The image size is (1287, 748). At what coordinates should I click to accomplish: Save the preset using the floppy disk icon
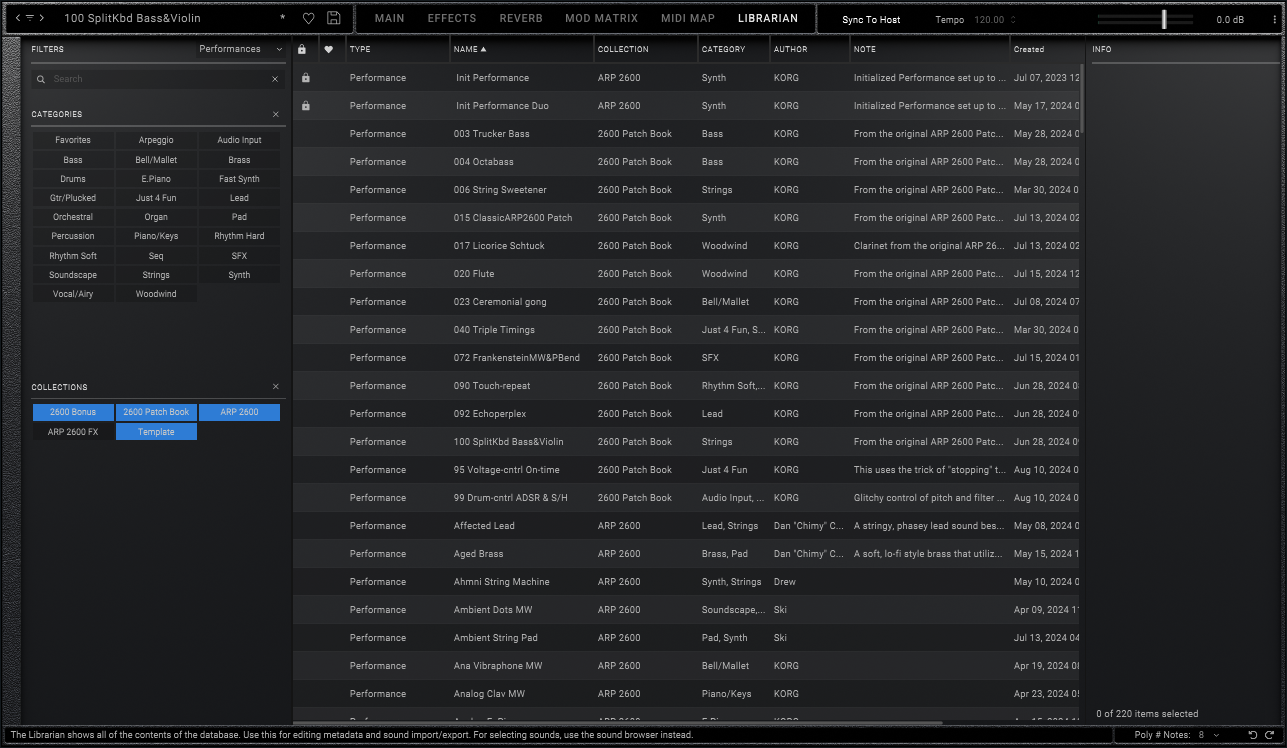pyautogui.click(x=334, y=18)
